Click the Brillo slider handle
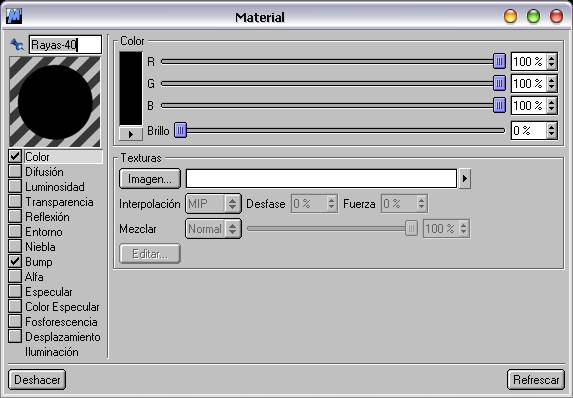The width and height of the screenshot is (573, 398). 180,130
